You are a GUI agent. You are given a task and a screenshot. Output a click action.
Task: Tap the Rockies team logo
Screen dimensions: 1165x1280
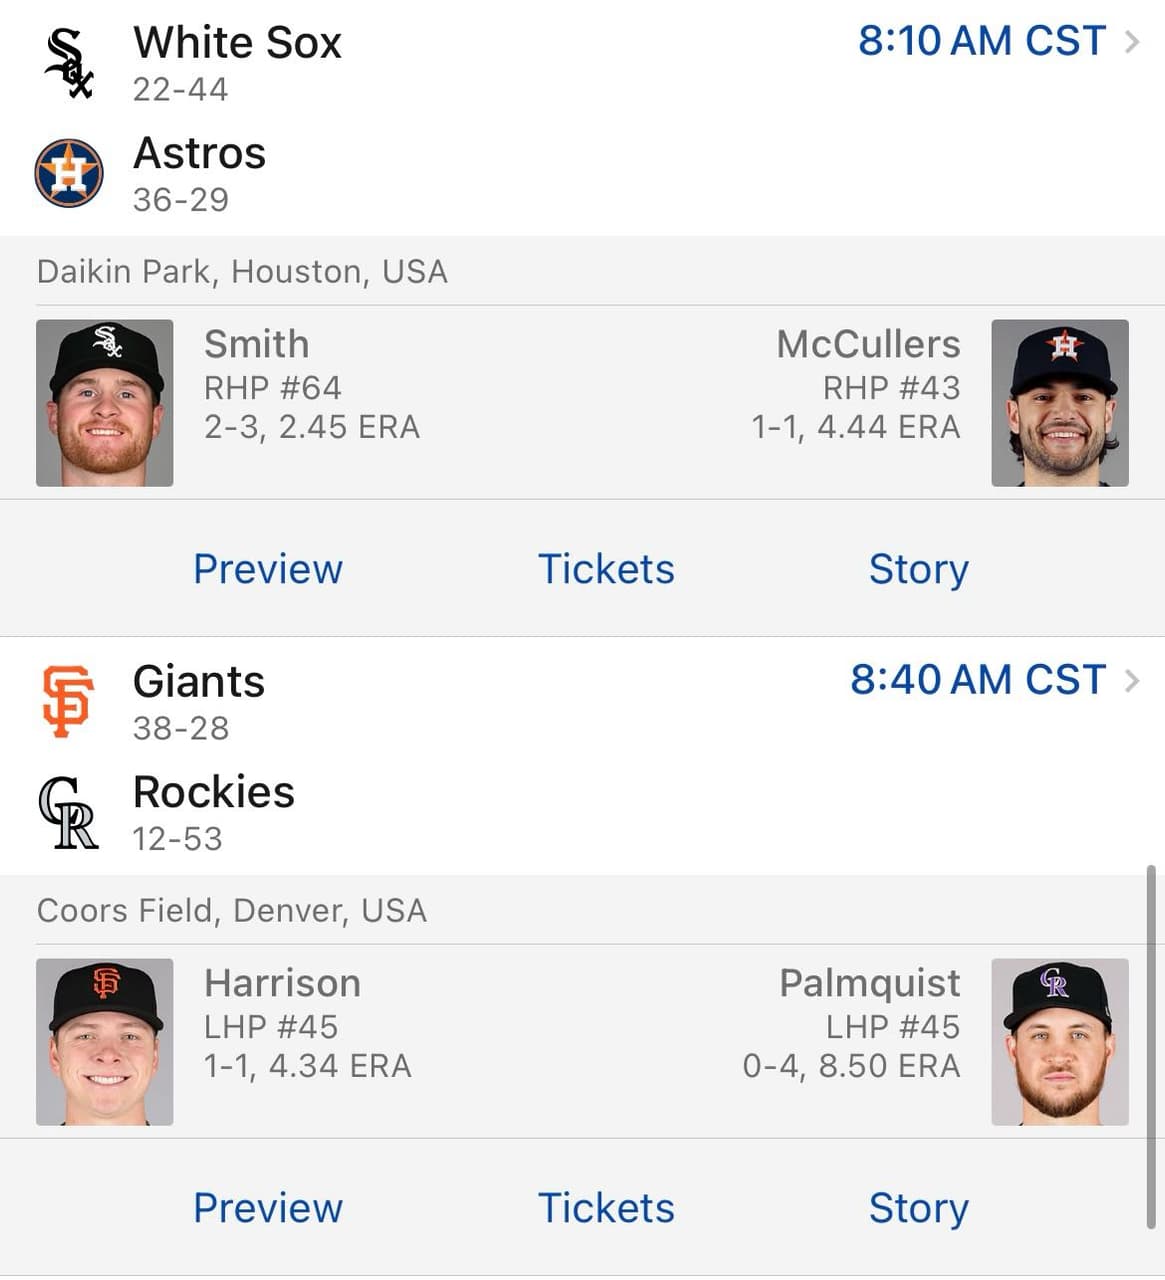[68, 812]
